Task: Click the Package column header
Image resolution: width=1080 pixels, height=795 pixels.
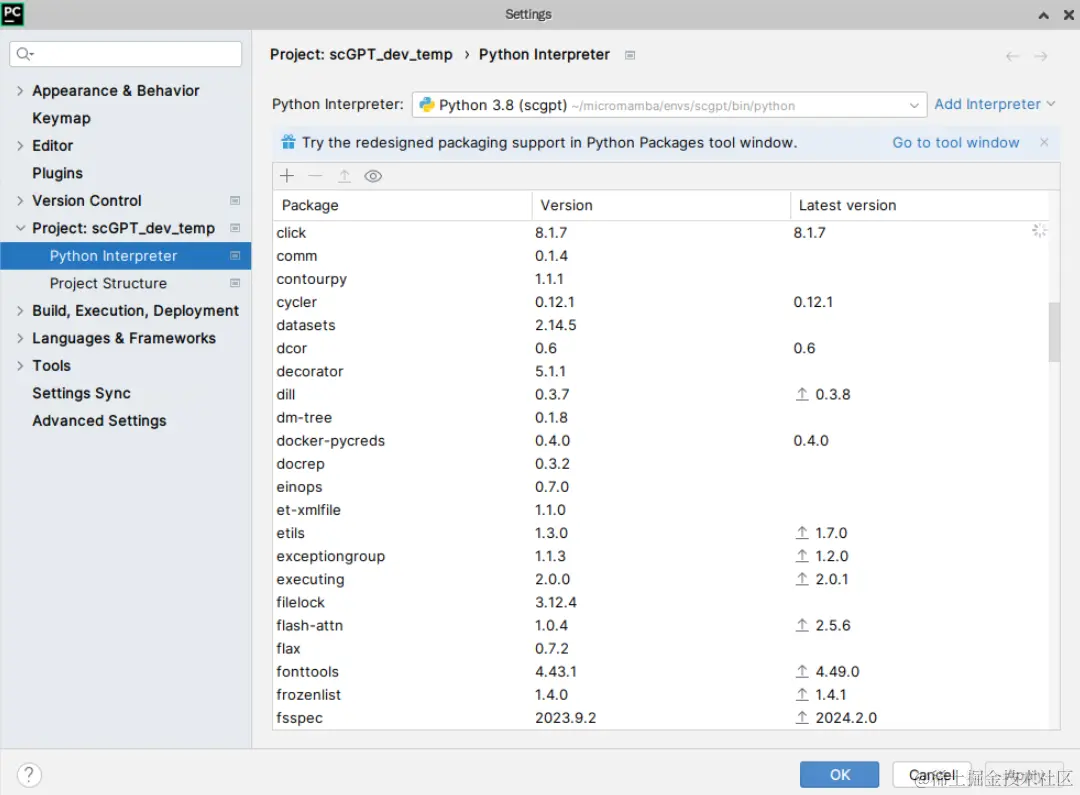Action: point(402,205)
